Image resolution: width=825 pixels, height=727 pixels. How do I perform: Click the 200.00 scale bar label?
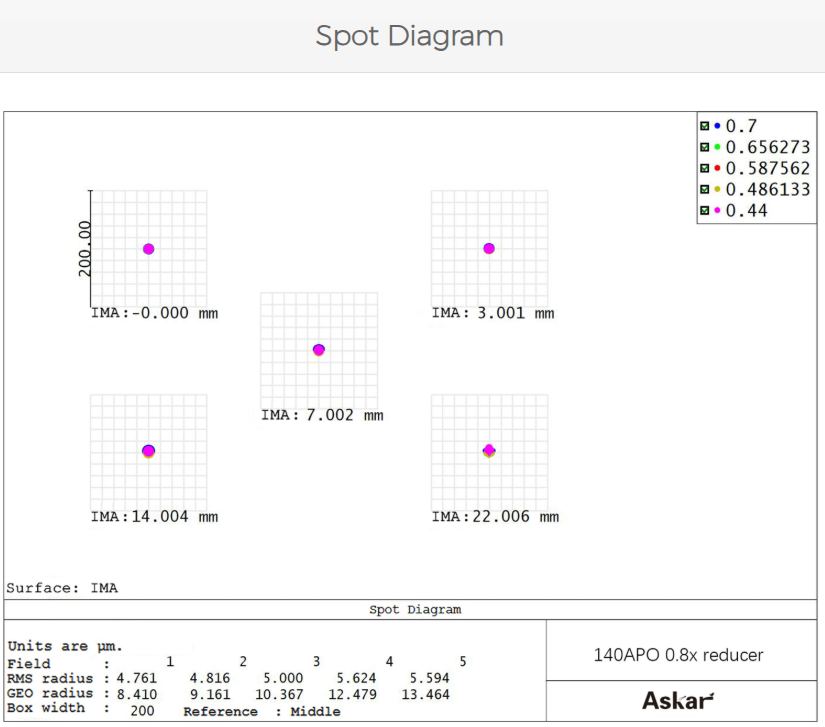pos(85,248)
